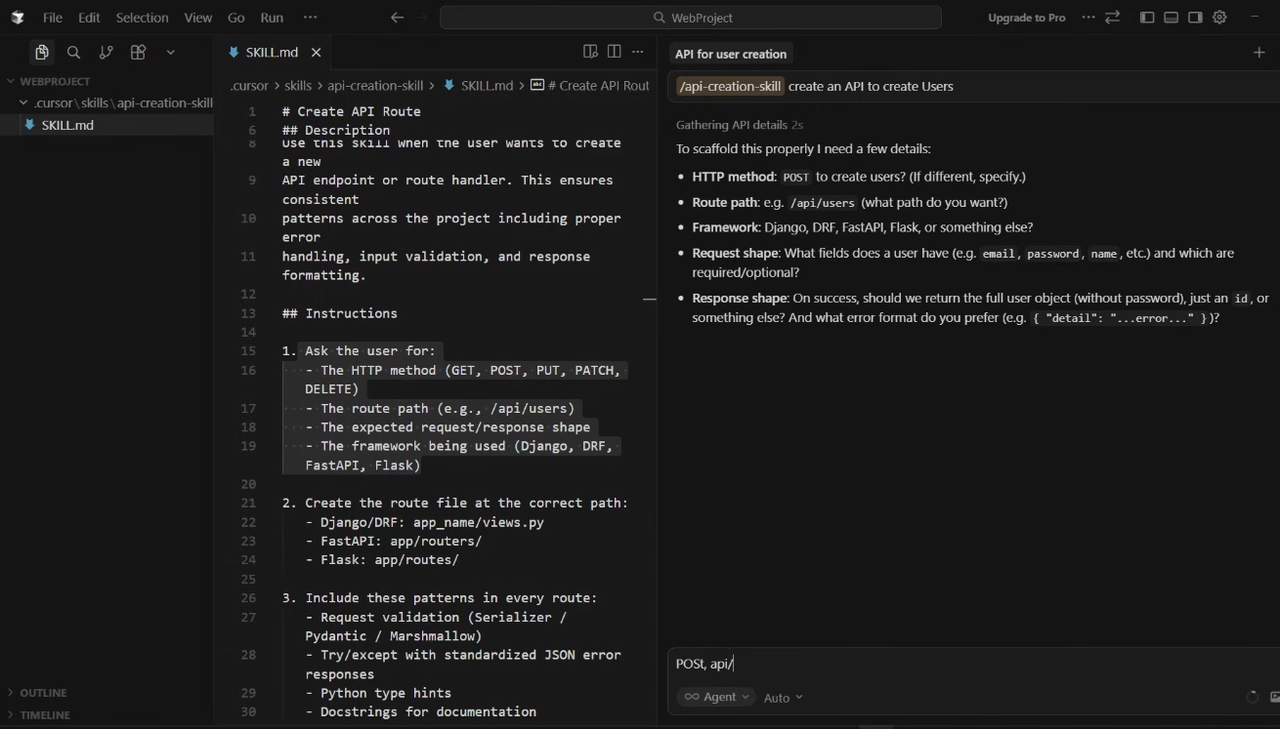Click the swap arrows icon in title bar
The height and width of the screenshot is (729, 1280).
(x=1112, y=18)
